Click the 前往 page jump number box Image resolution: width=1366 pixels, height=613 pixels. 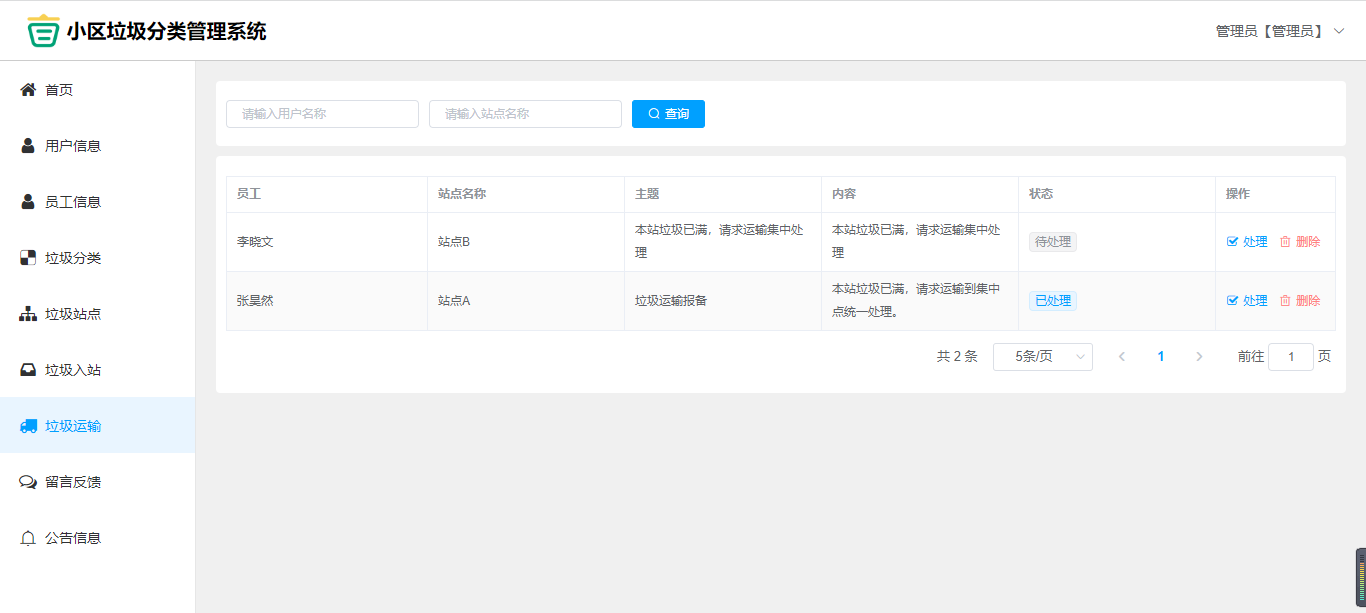tap(1290, 357)
